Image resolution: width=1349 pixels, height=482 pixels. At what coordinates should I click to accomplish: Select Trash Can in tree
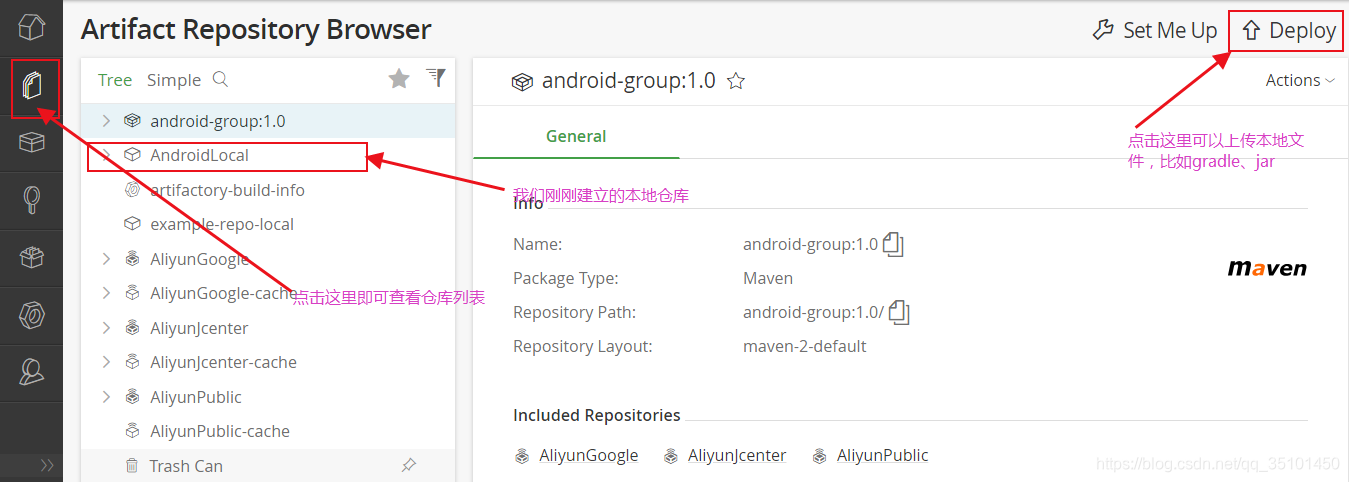(x=186, y=466)
